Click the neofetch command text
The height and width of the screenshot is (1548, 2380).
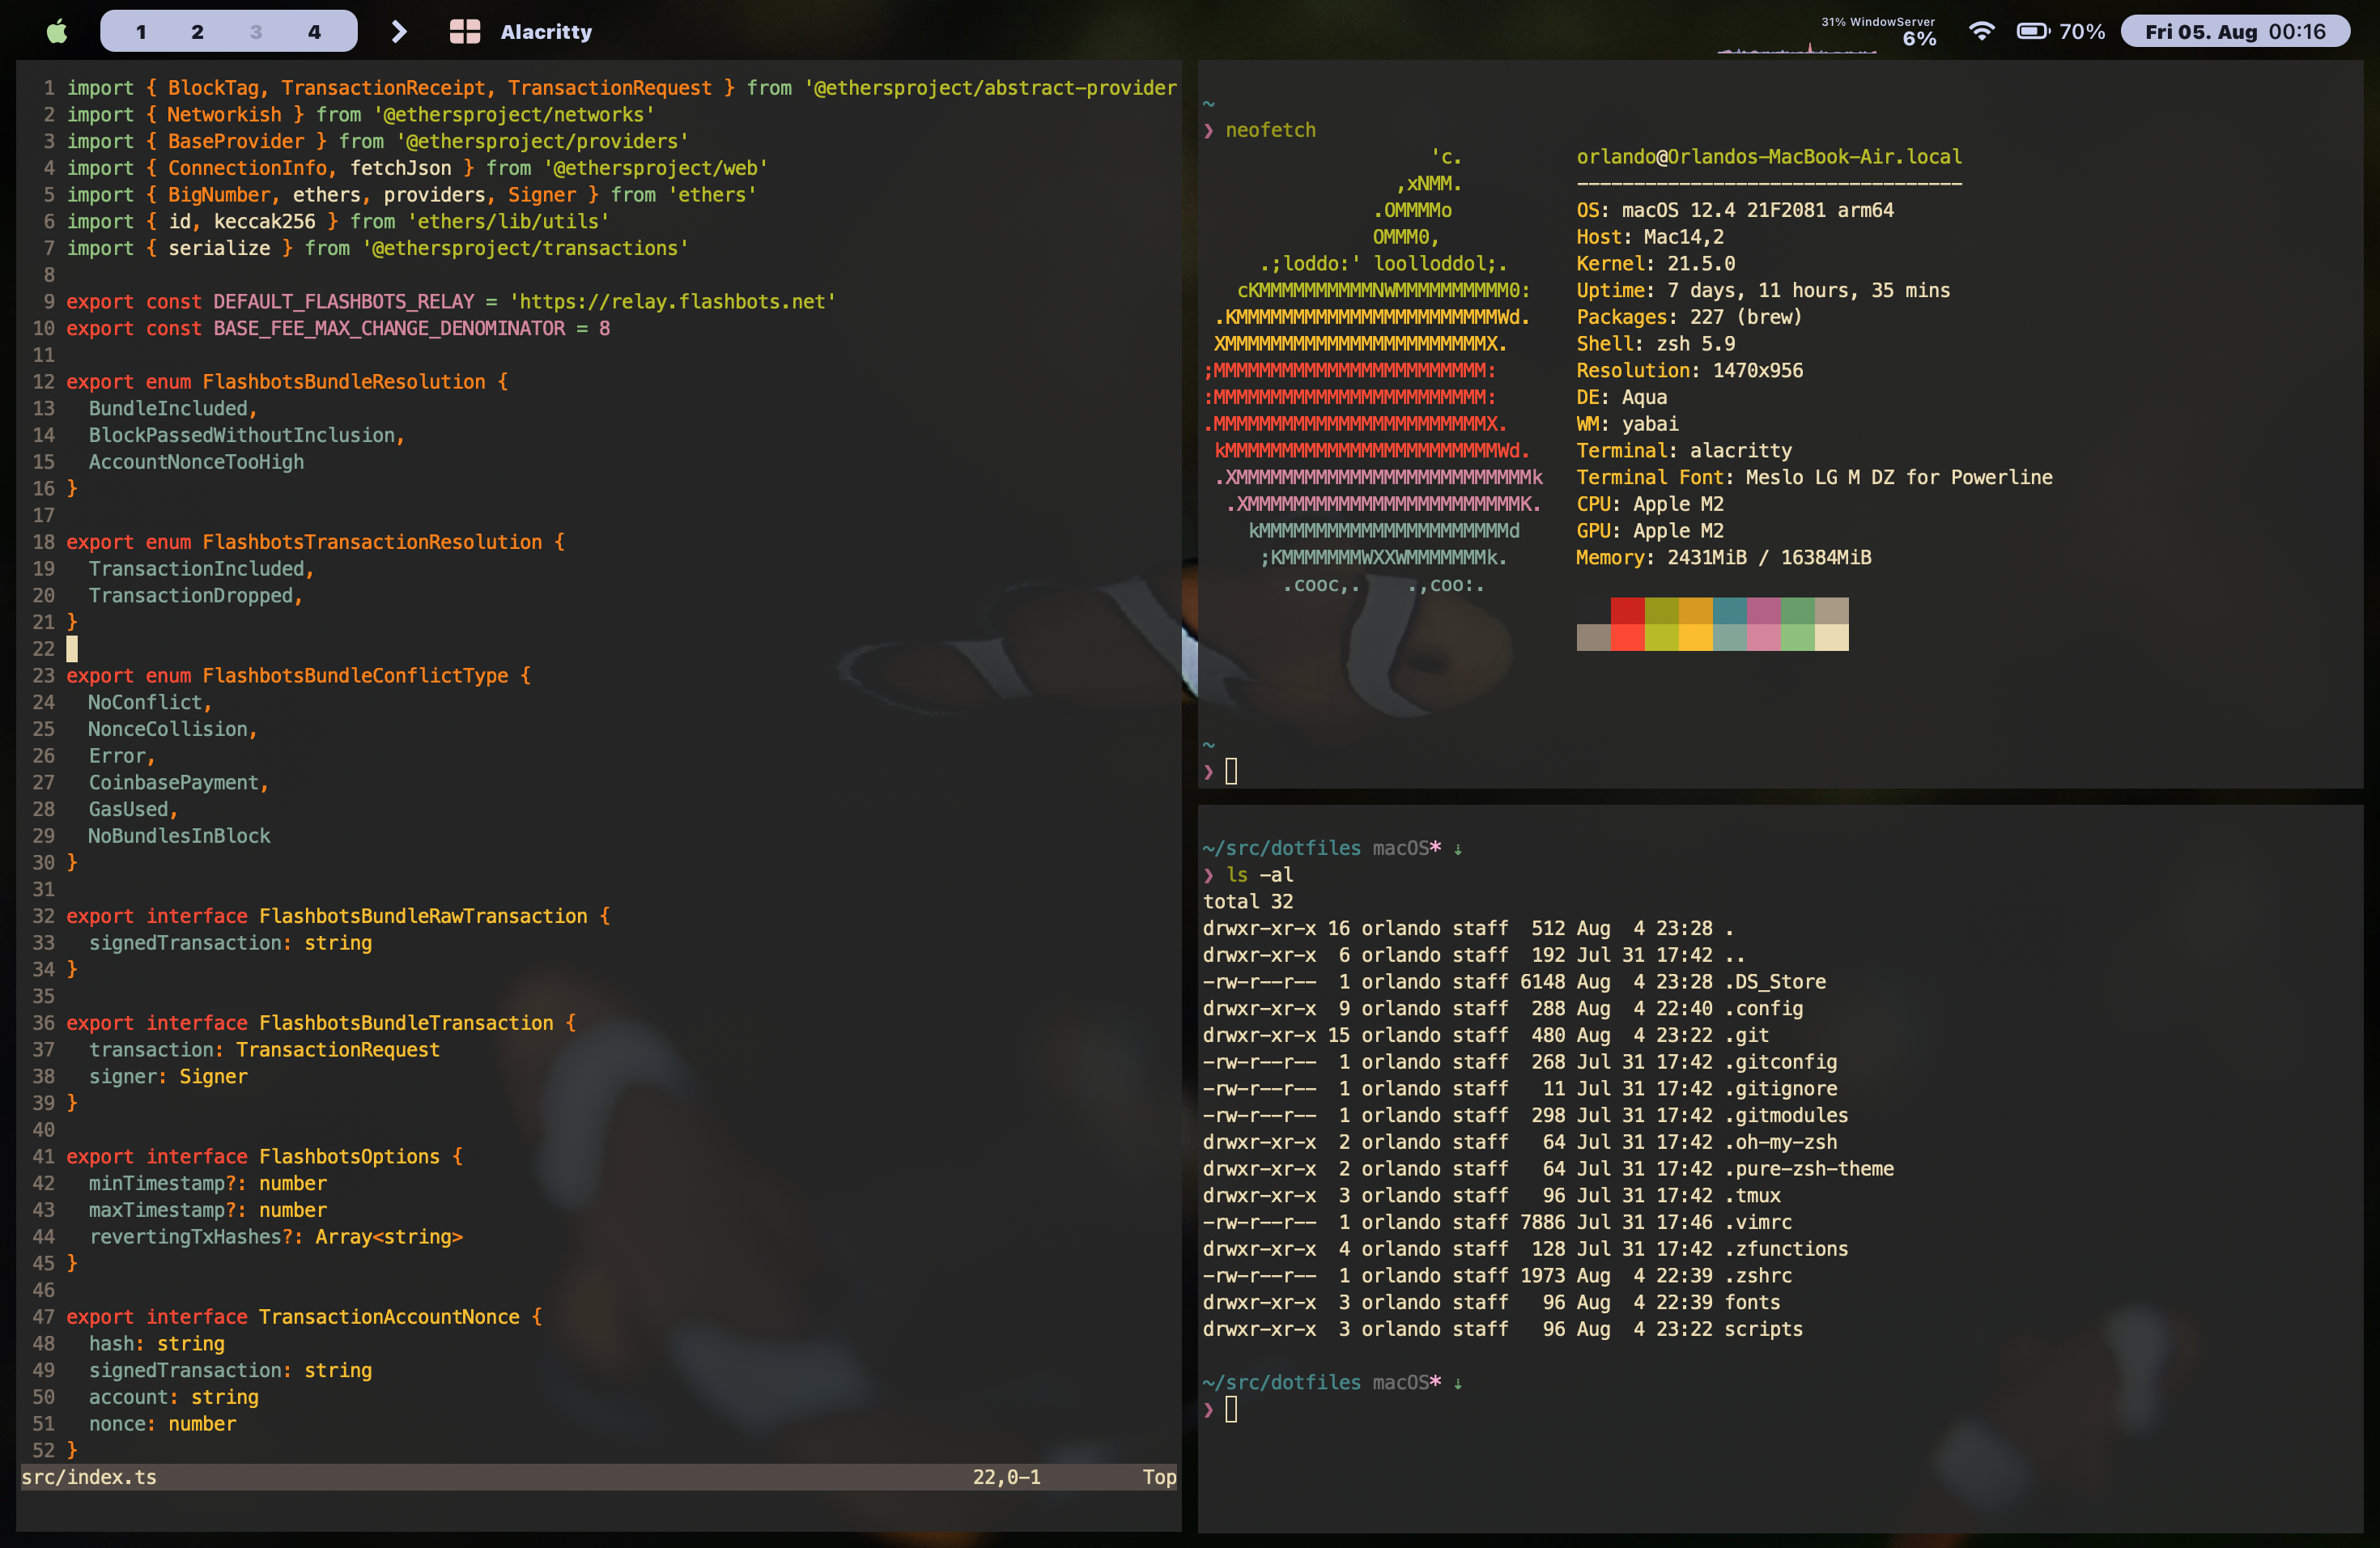(1271, 130)
